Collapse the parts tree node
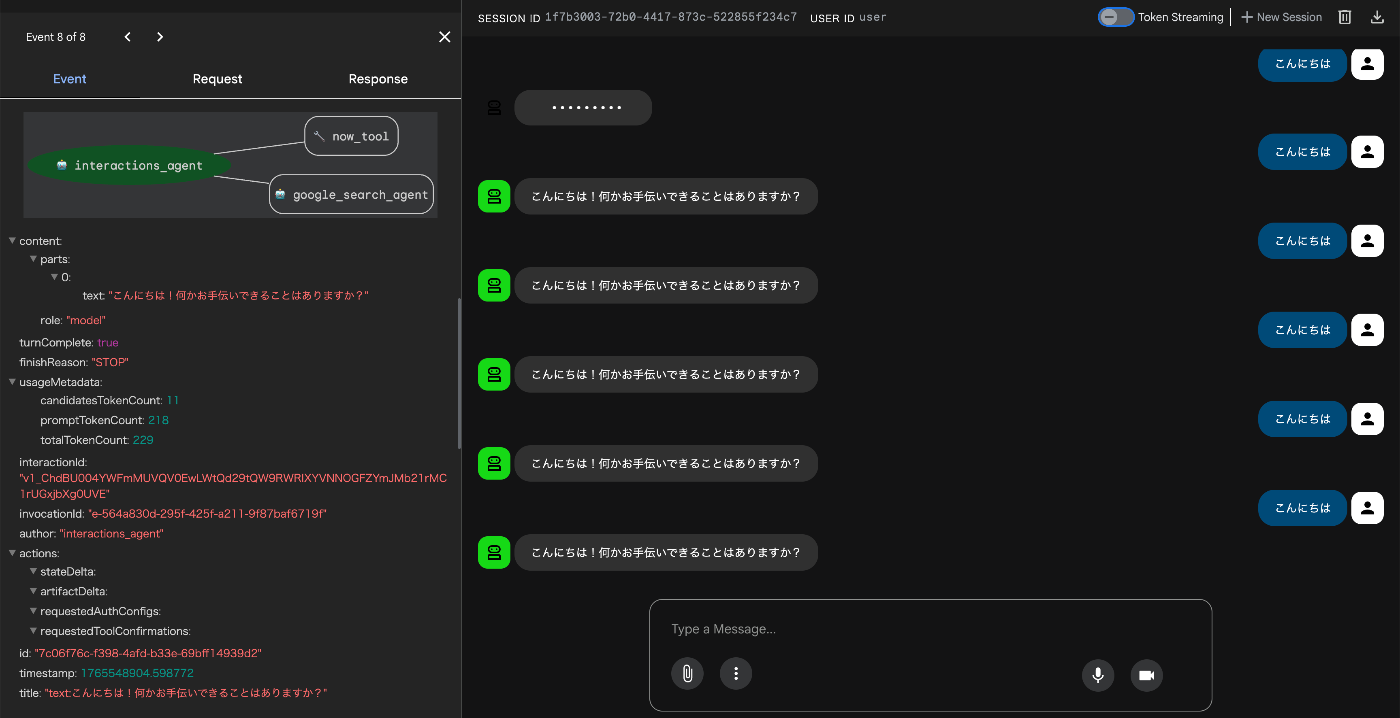This screenshot has height=718, width=1400. 33,259
